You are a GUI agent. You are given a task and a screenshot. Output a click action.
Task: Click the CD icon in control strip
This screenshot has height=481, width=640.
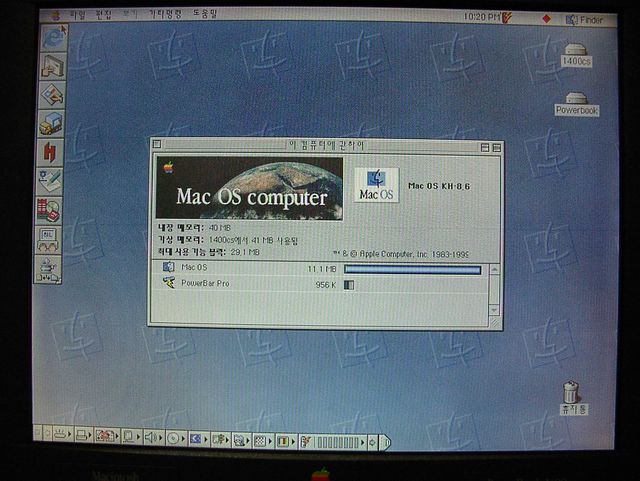click(x=173, y=438)
